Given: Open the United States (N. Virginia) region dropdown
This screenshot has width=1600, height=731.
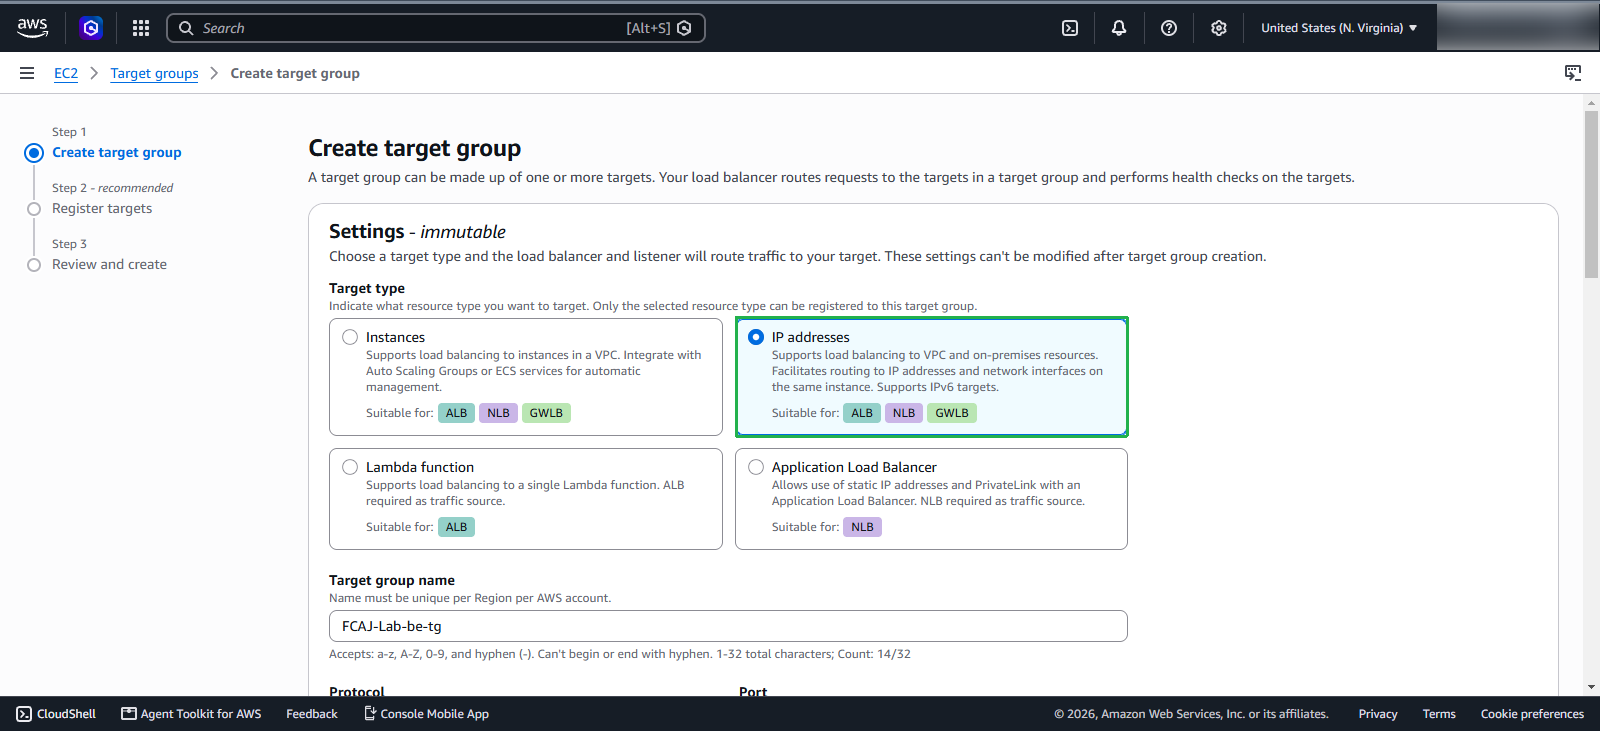Looking at the screenshot, I should tap(1339, 28).
